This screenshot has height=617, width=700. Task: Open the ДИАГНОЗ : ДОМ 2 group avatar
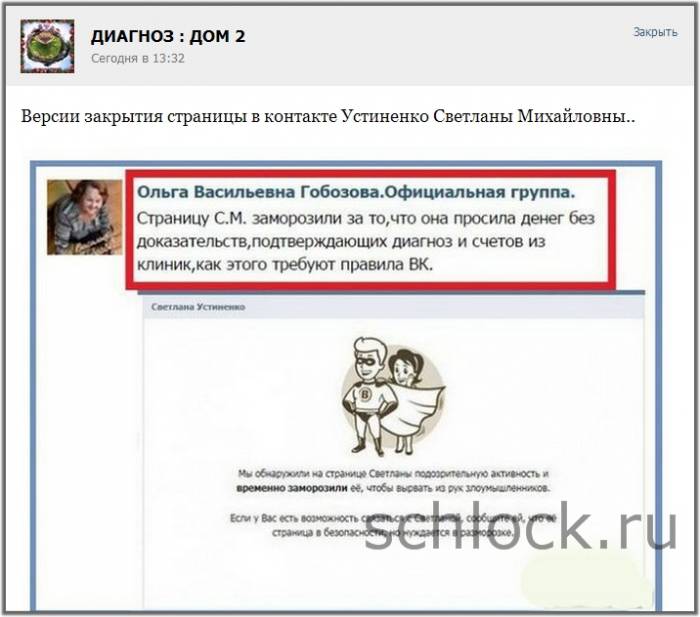click(47, 46)
